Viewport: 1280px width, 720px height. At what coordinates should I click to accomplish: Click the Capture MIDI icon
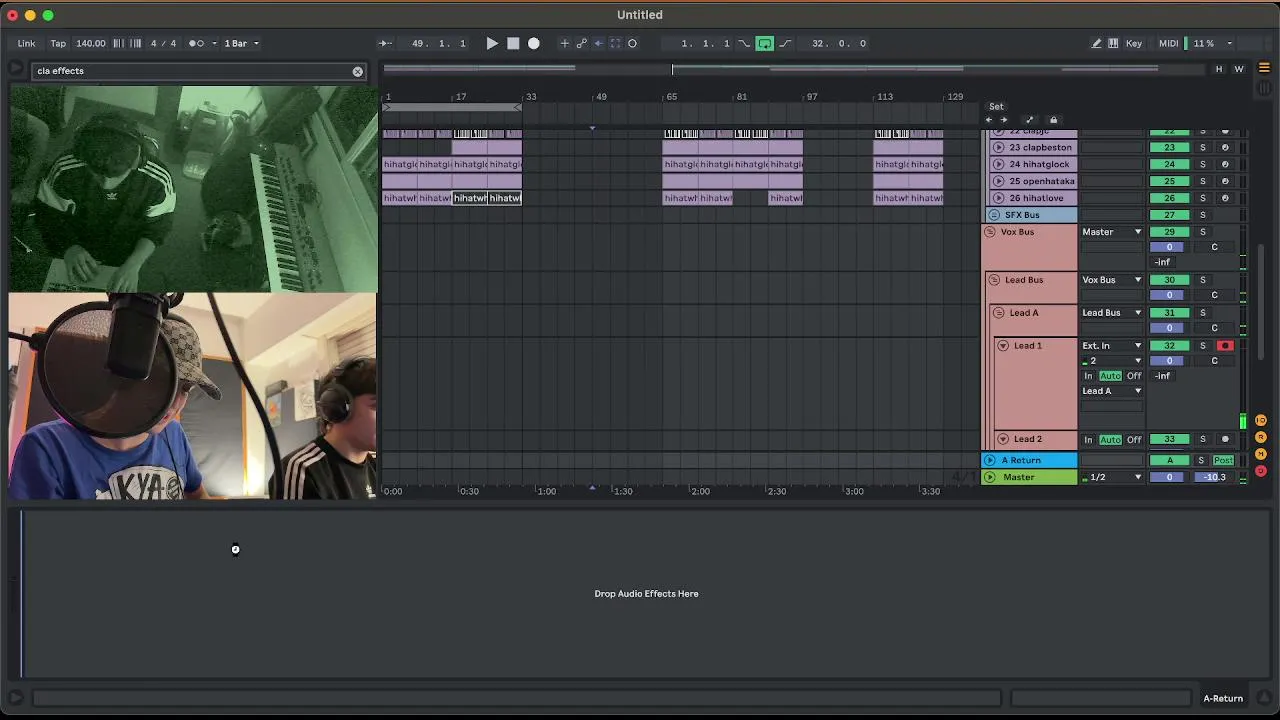point(615,43)
